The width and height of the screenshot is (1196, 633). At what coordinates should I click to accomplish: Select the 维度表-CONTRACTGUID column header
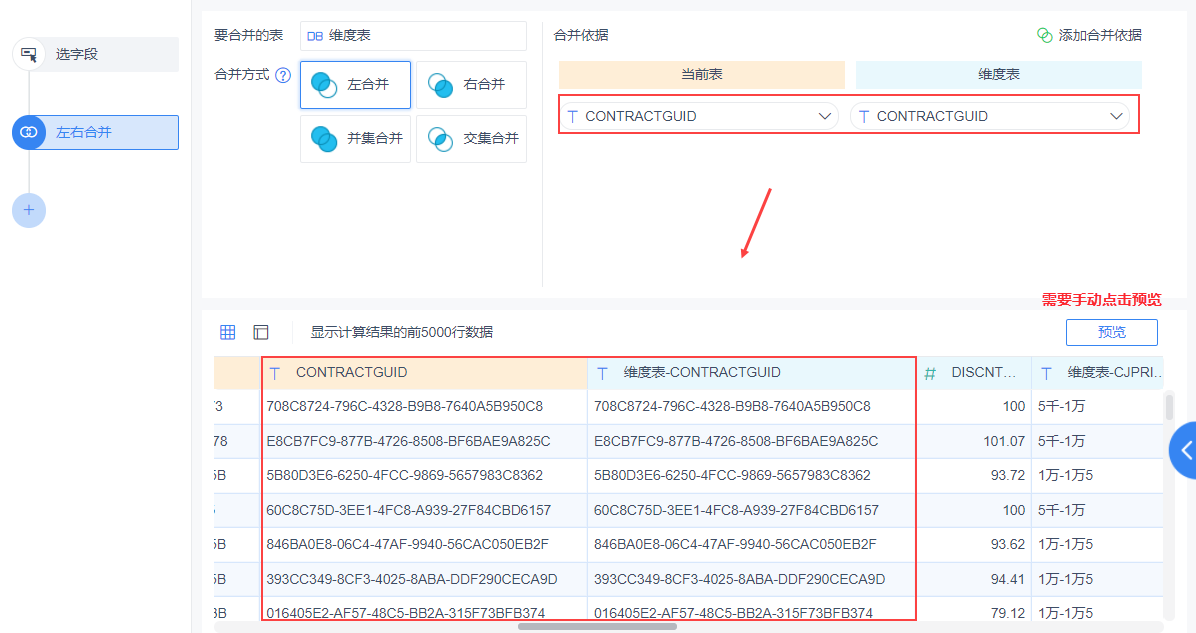(x=751, y=373)
